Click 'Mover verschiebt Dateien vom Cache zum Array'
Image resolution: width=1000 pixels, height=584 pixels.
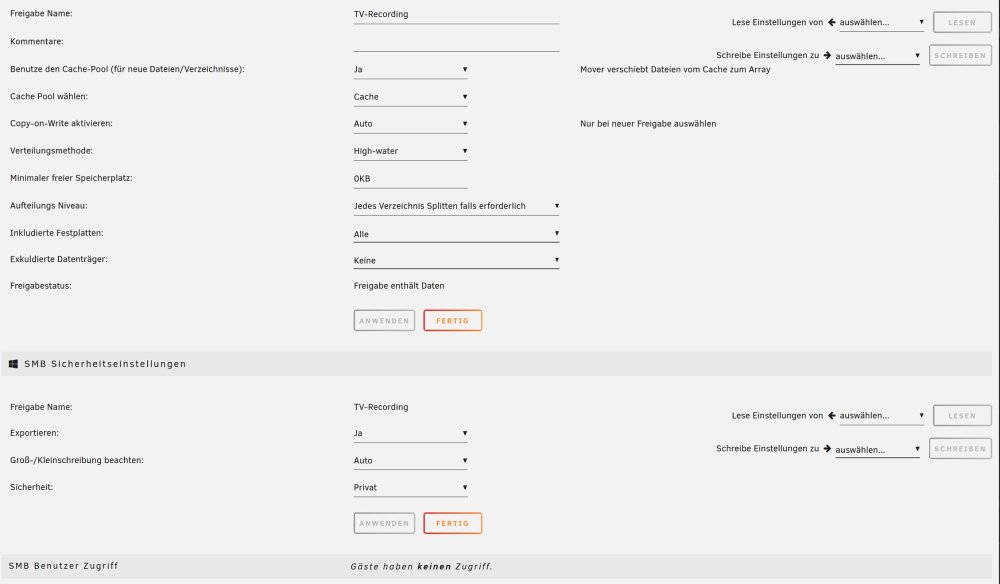point(675,69)
